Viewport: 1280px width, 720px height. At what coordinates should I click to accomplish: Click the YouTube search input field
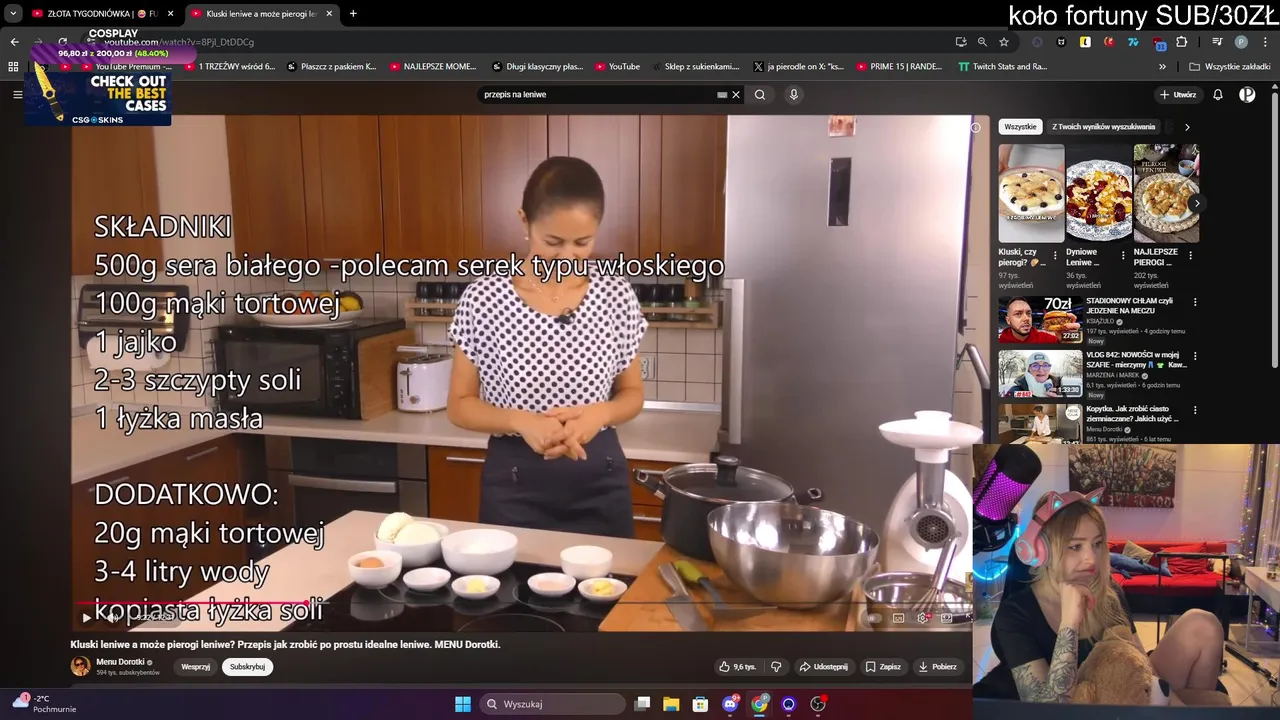[x=600, y=95]
